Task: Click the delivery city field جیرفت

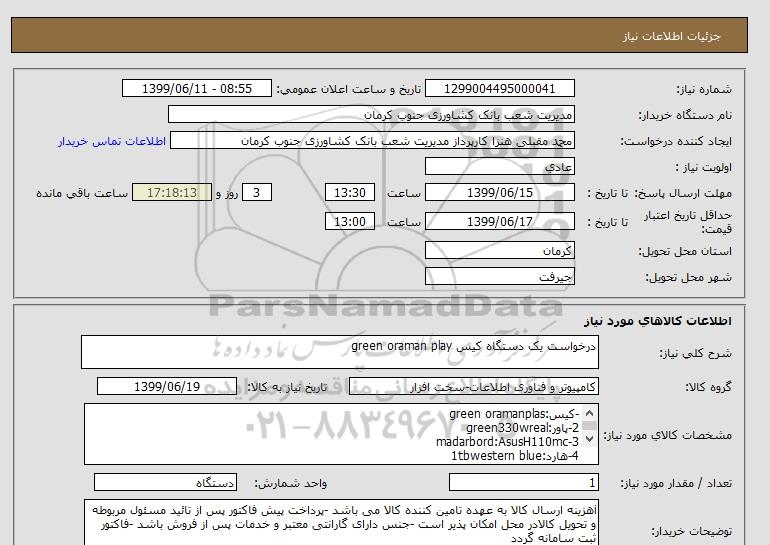Action: pyautogui.click(x=499, y=276)
